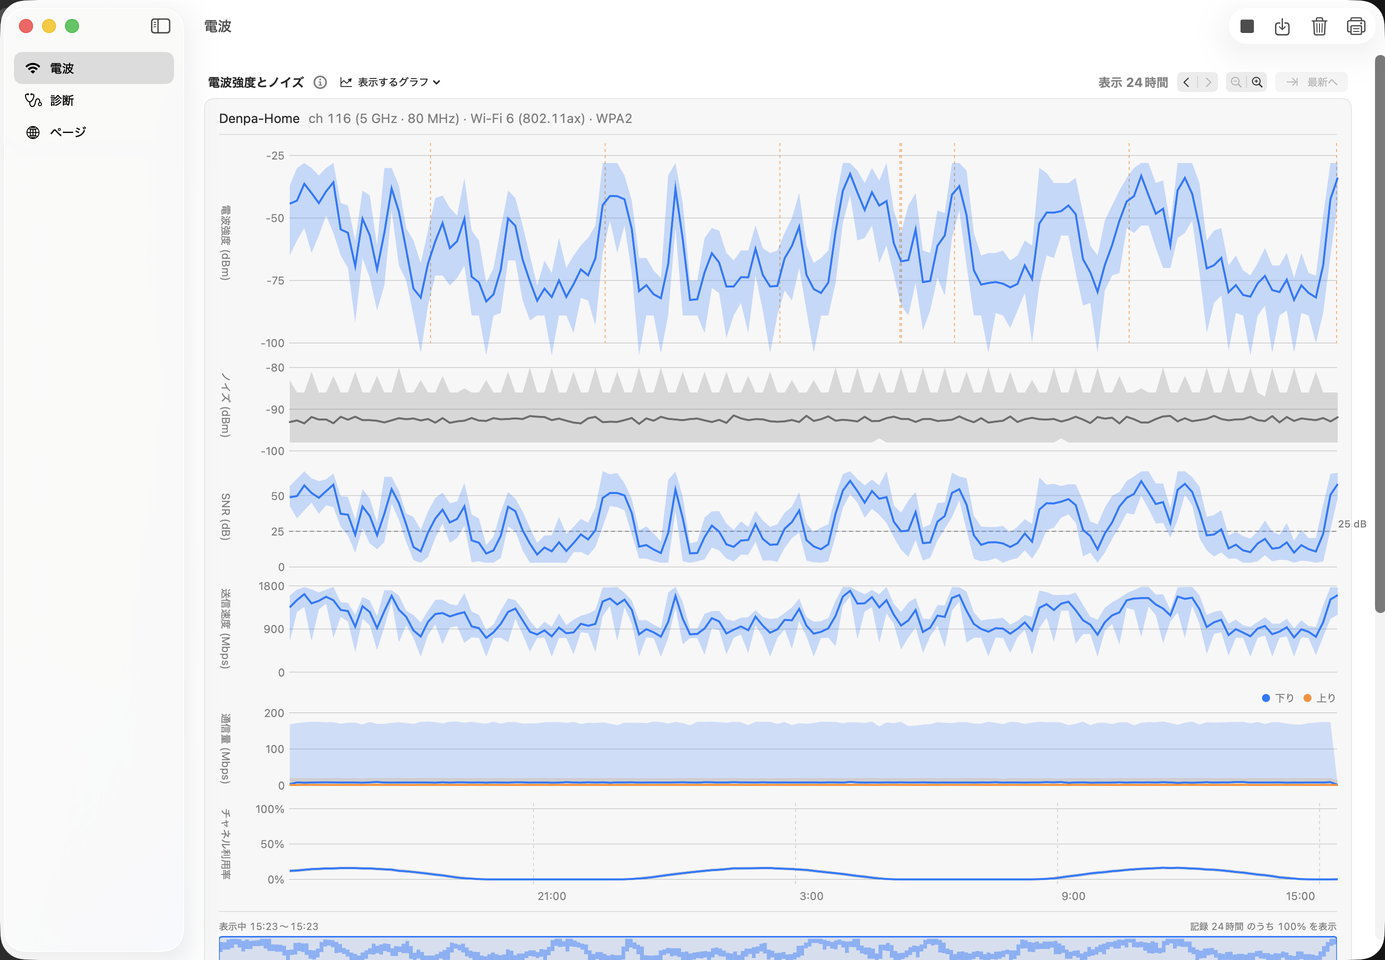Click the overview timeline range selector
Screen dimensions: 1385x960
pos(778,948)
